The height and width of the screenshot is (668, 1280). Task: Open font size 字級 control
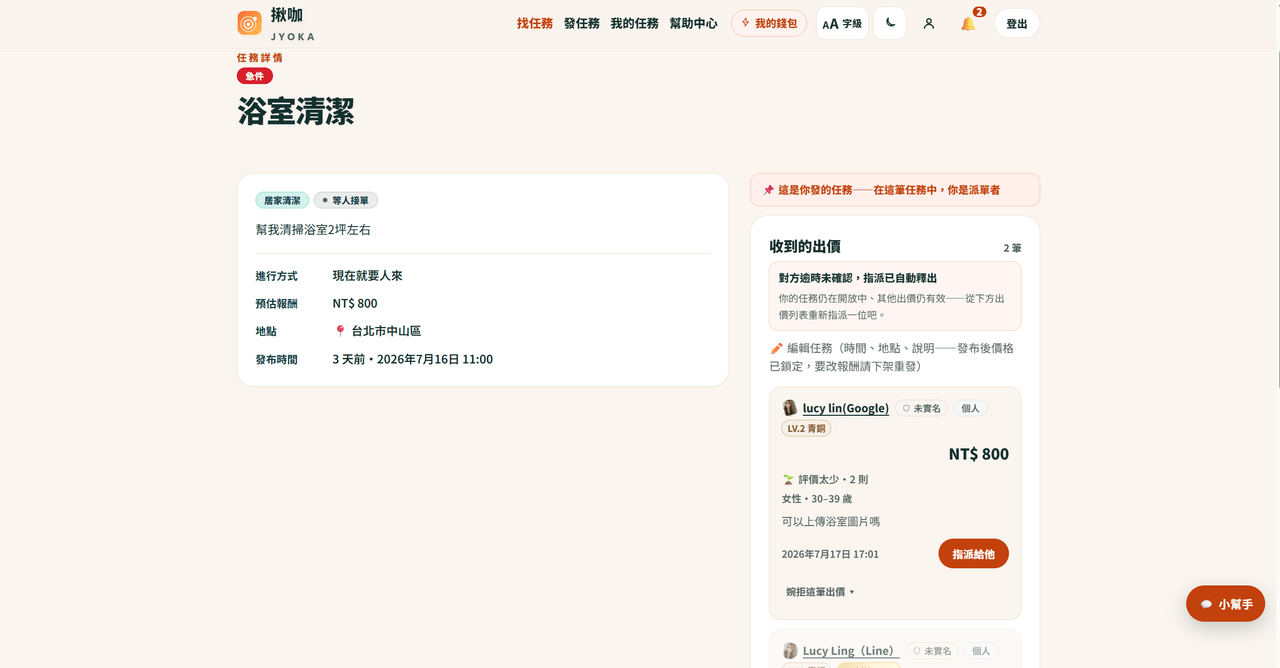[x=842, y=23]
